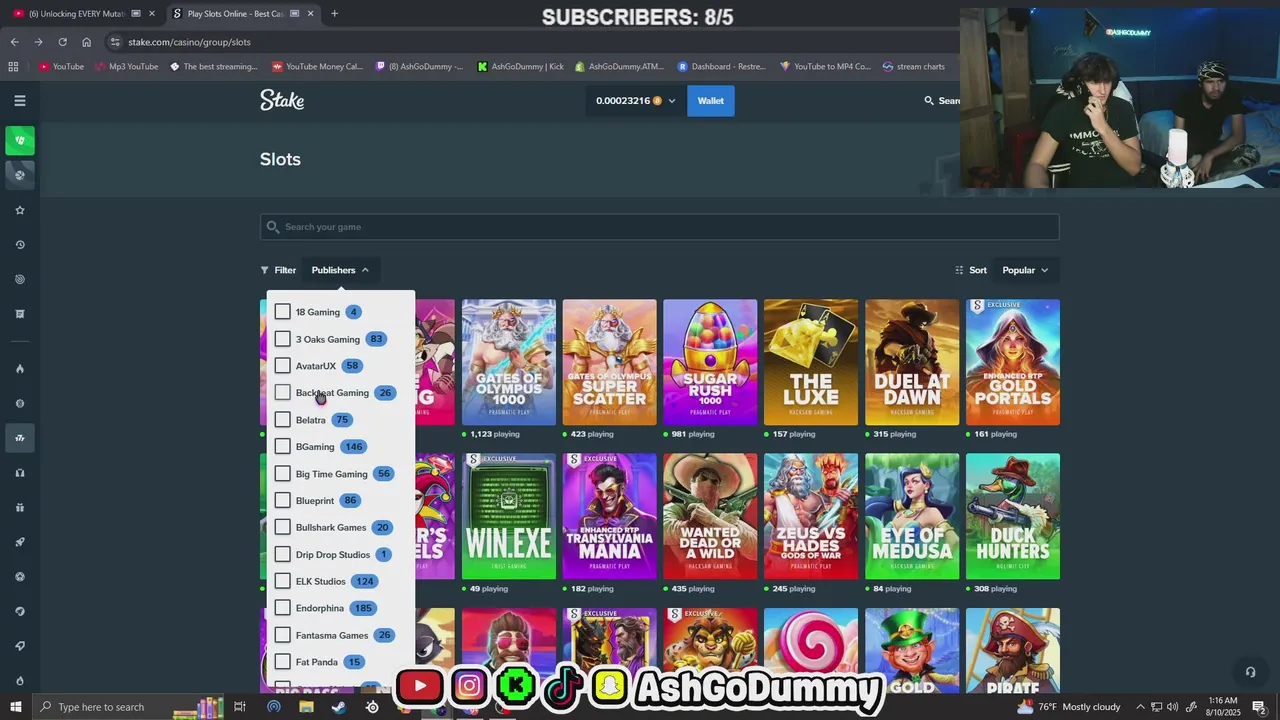This screenshot has width=1280, height=720.
Task: Open Steam from the taskbar
Action: [x=339, y=707]
